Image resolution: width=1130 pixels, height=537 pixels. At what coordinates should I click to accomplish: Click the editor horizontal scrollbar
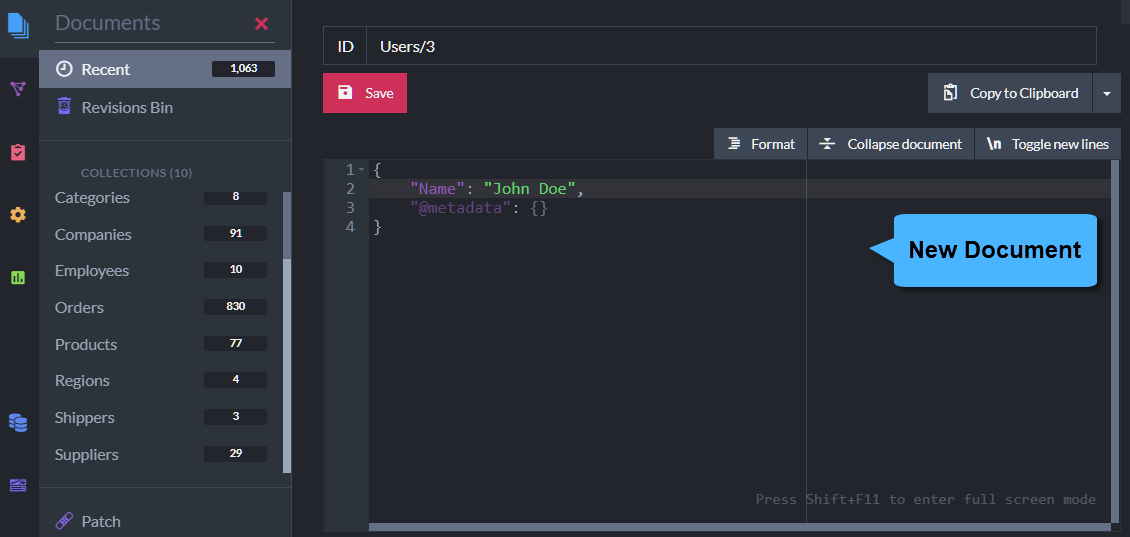coord(740,527)
